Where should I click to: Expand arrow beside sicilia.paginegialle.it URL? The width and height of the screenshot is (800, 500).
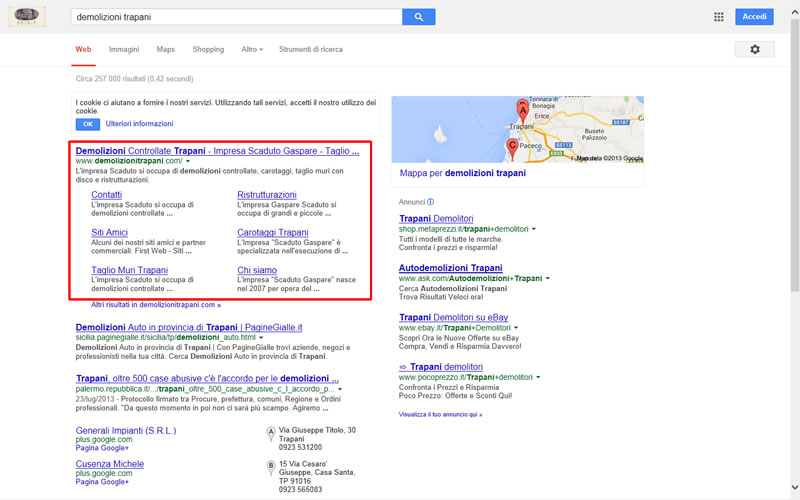(x=261, y=338)
